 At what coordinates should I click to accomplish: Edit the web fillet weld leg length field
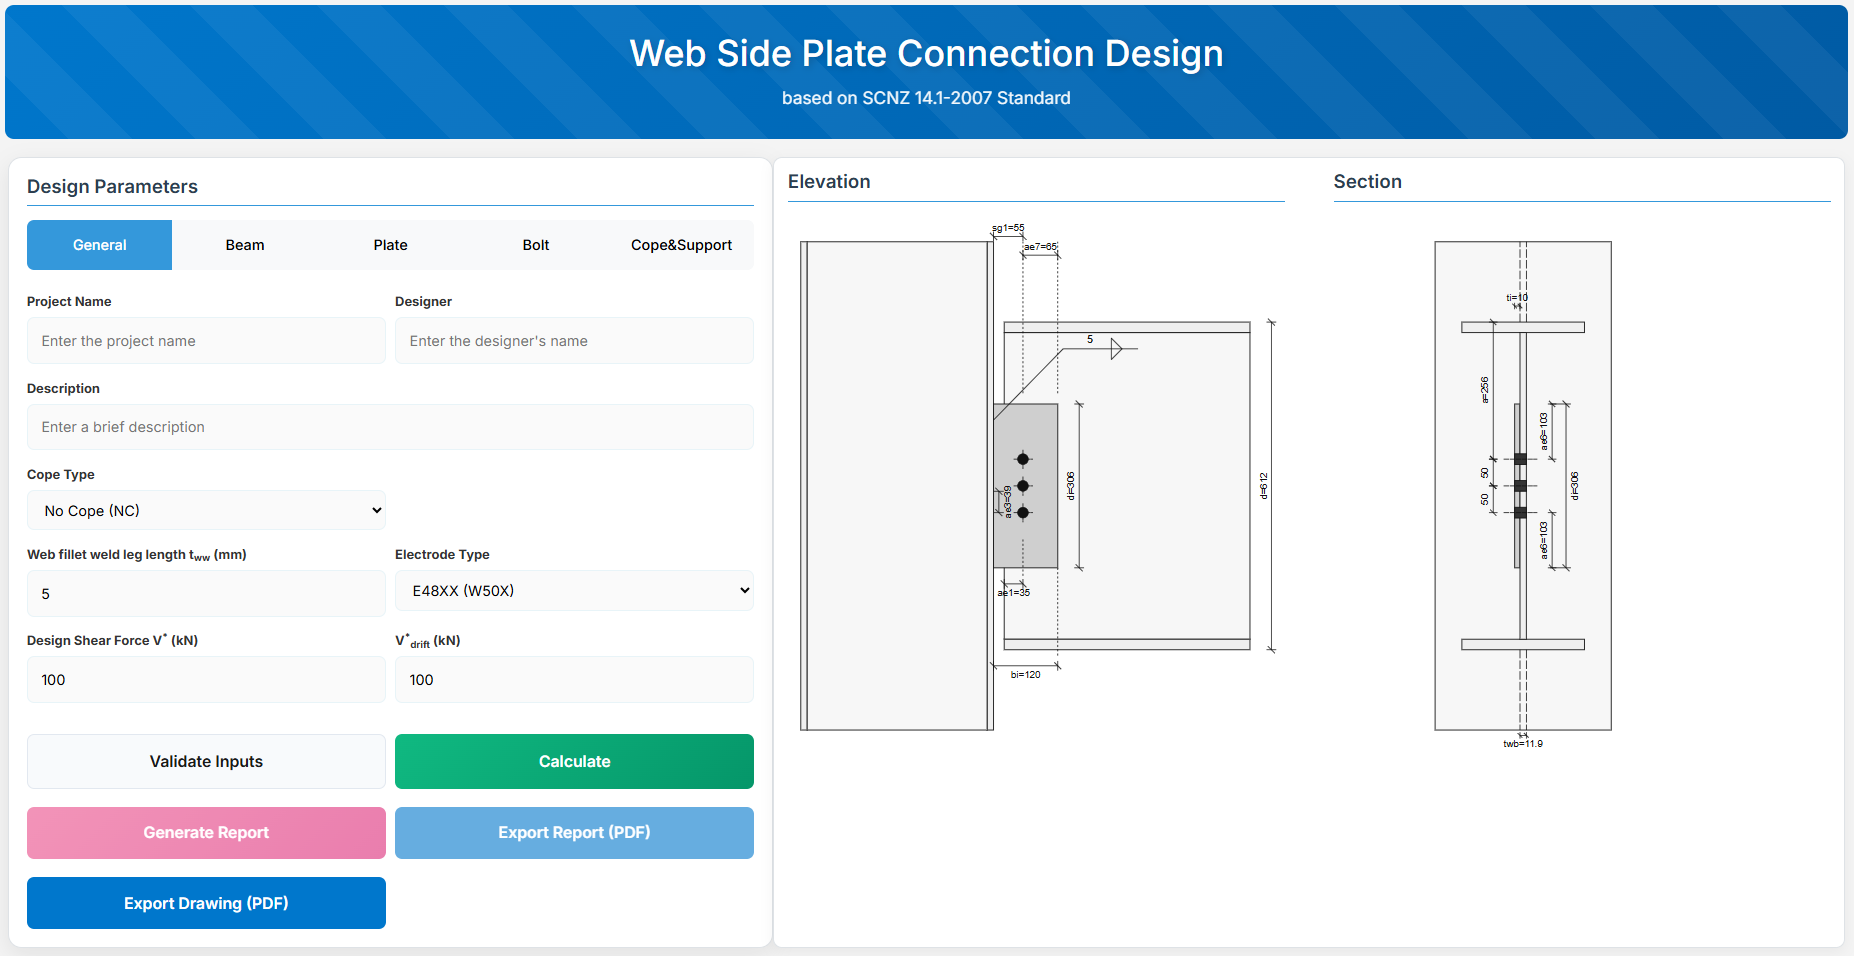click(x=206, y=593)
